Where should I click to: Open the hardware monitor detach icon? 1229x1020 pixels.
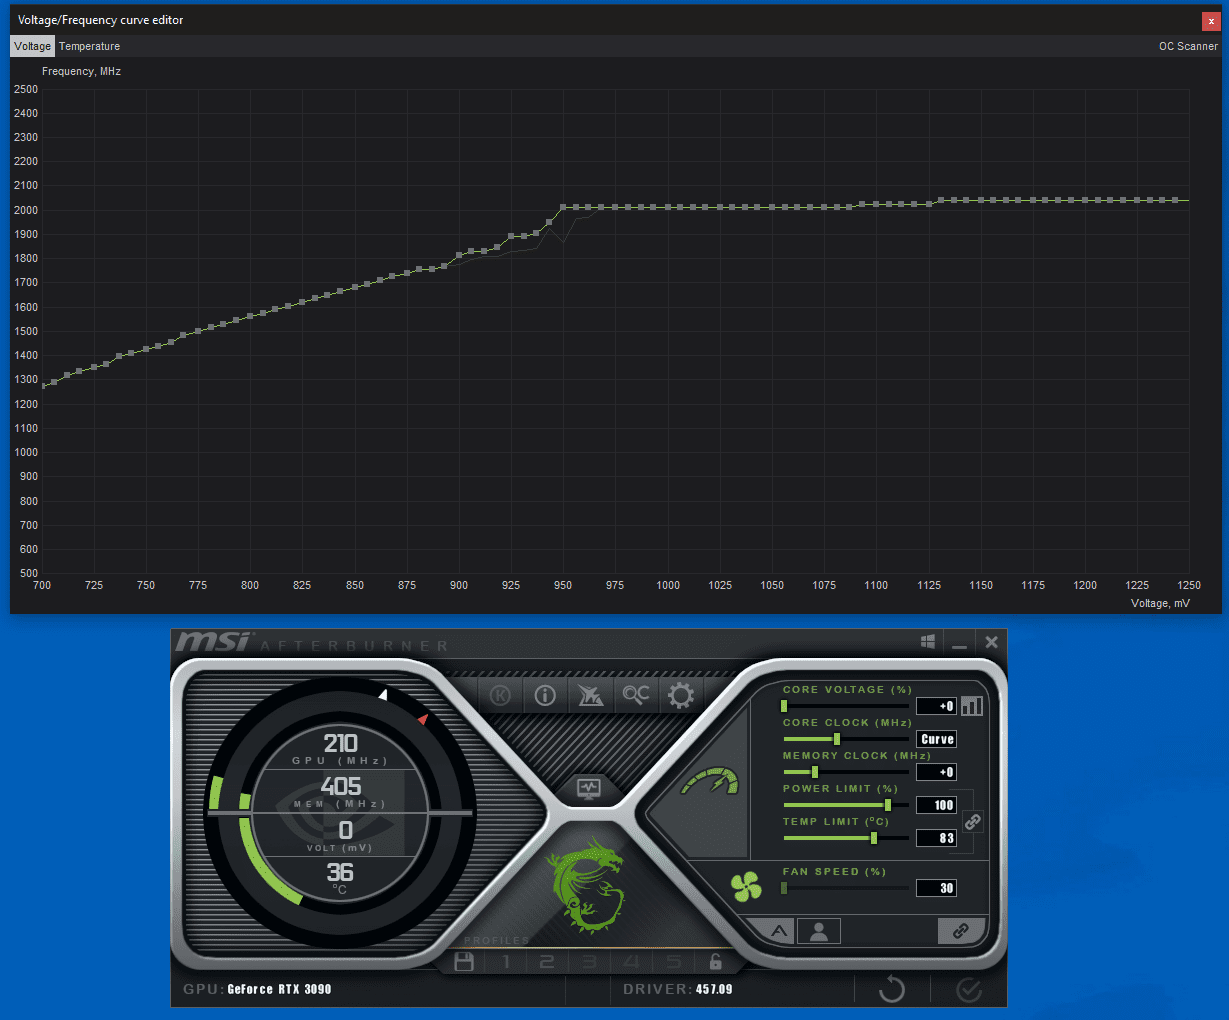588,788
